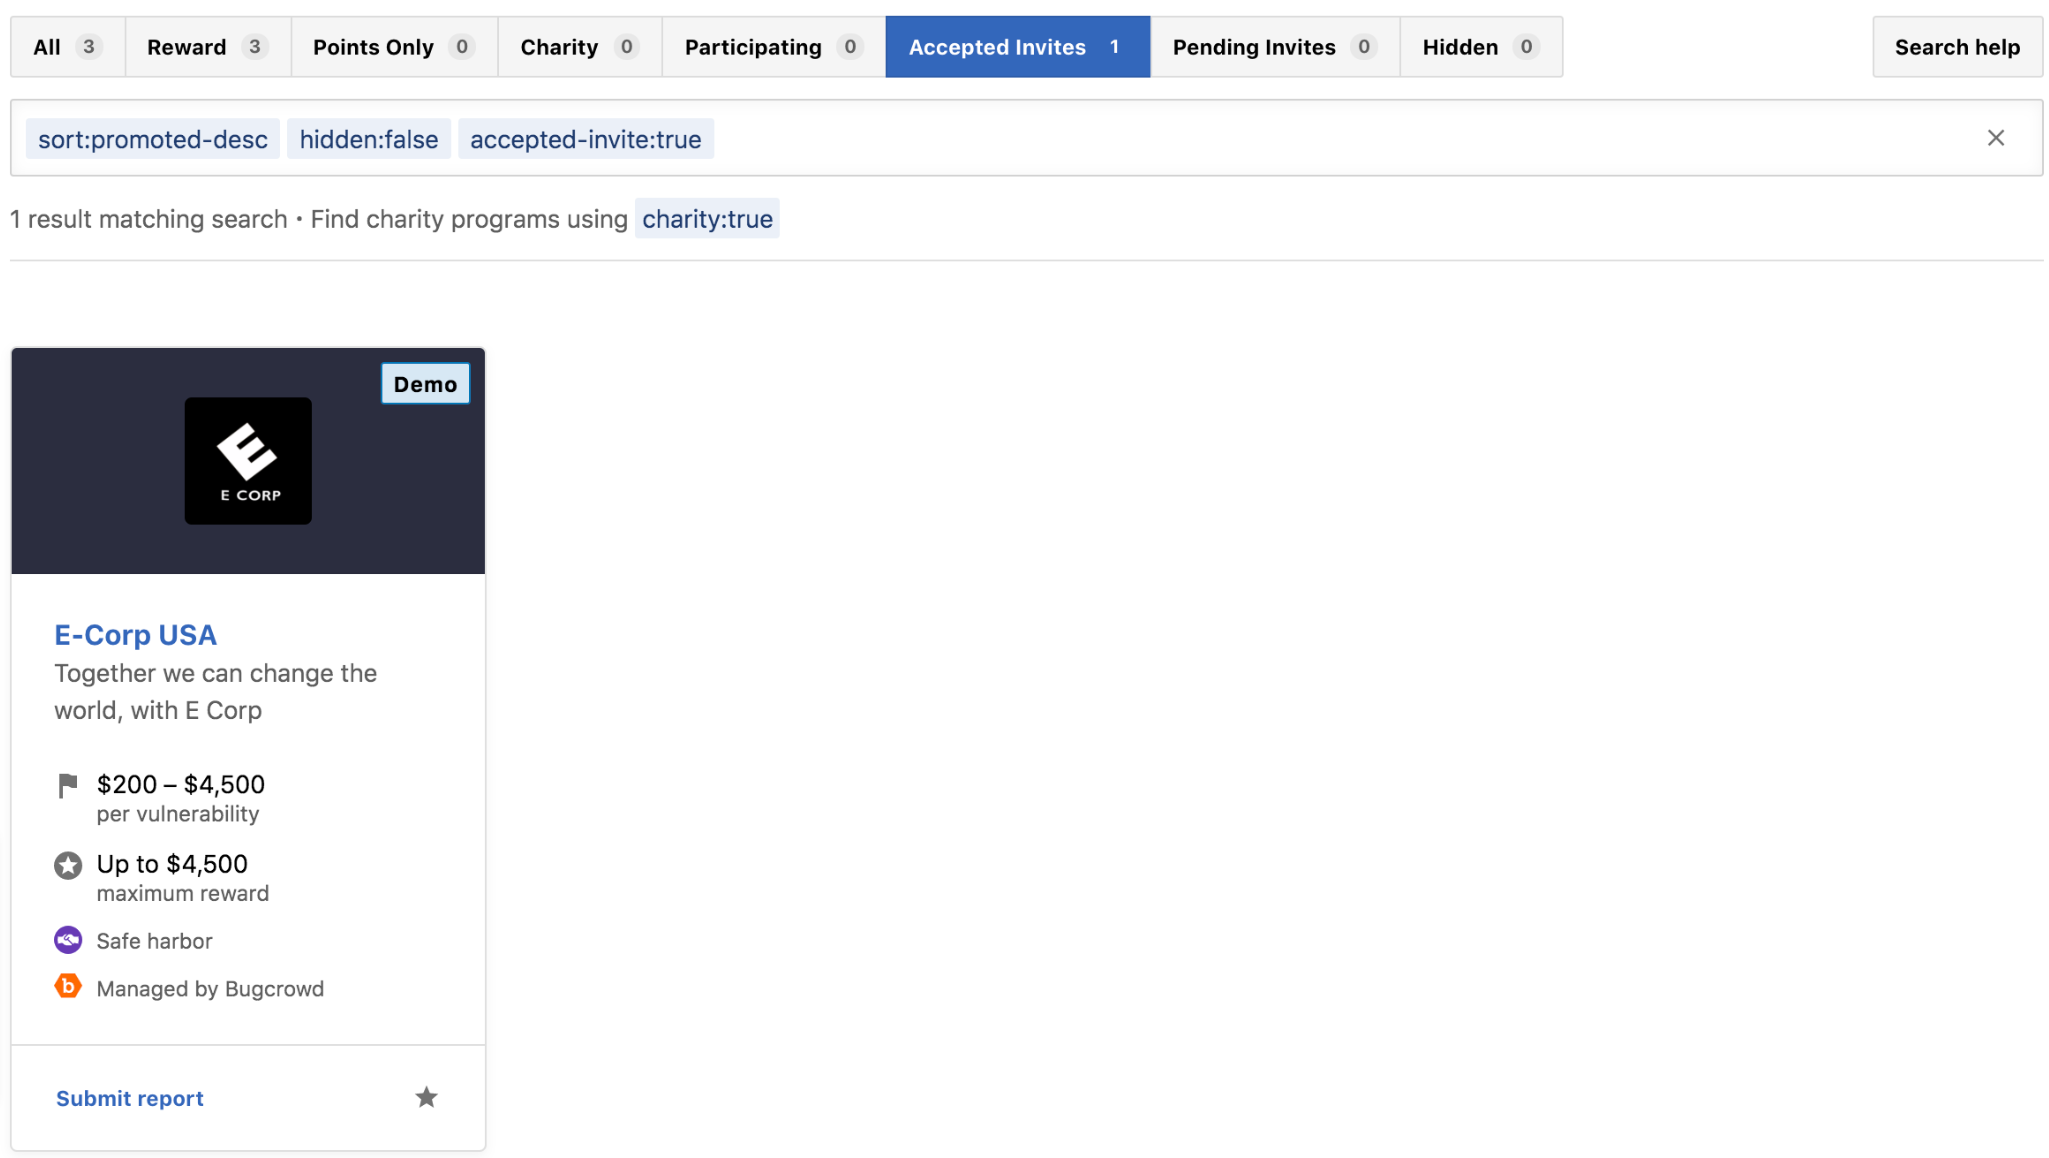Viewport: 2049px width, 1158px height.
Task: Select the All tab showing 3 results
Action: pos(65,46)
